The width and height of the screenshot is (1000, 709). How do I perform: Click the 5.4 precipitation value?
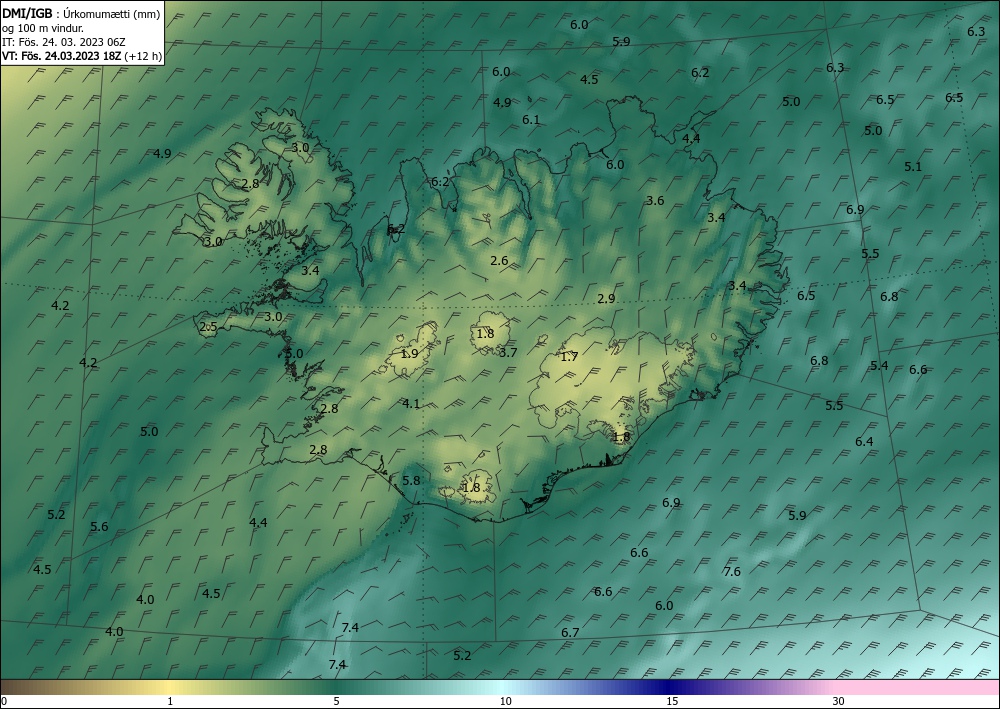tap(879, 365)
